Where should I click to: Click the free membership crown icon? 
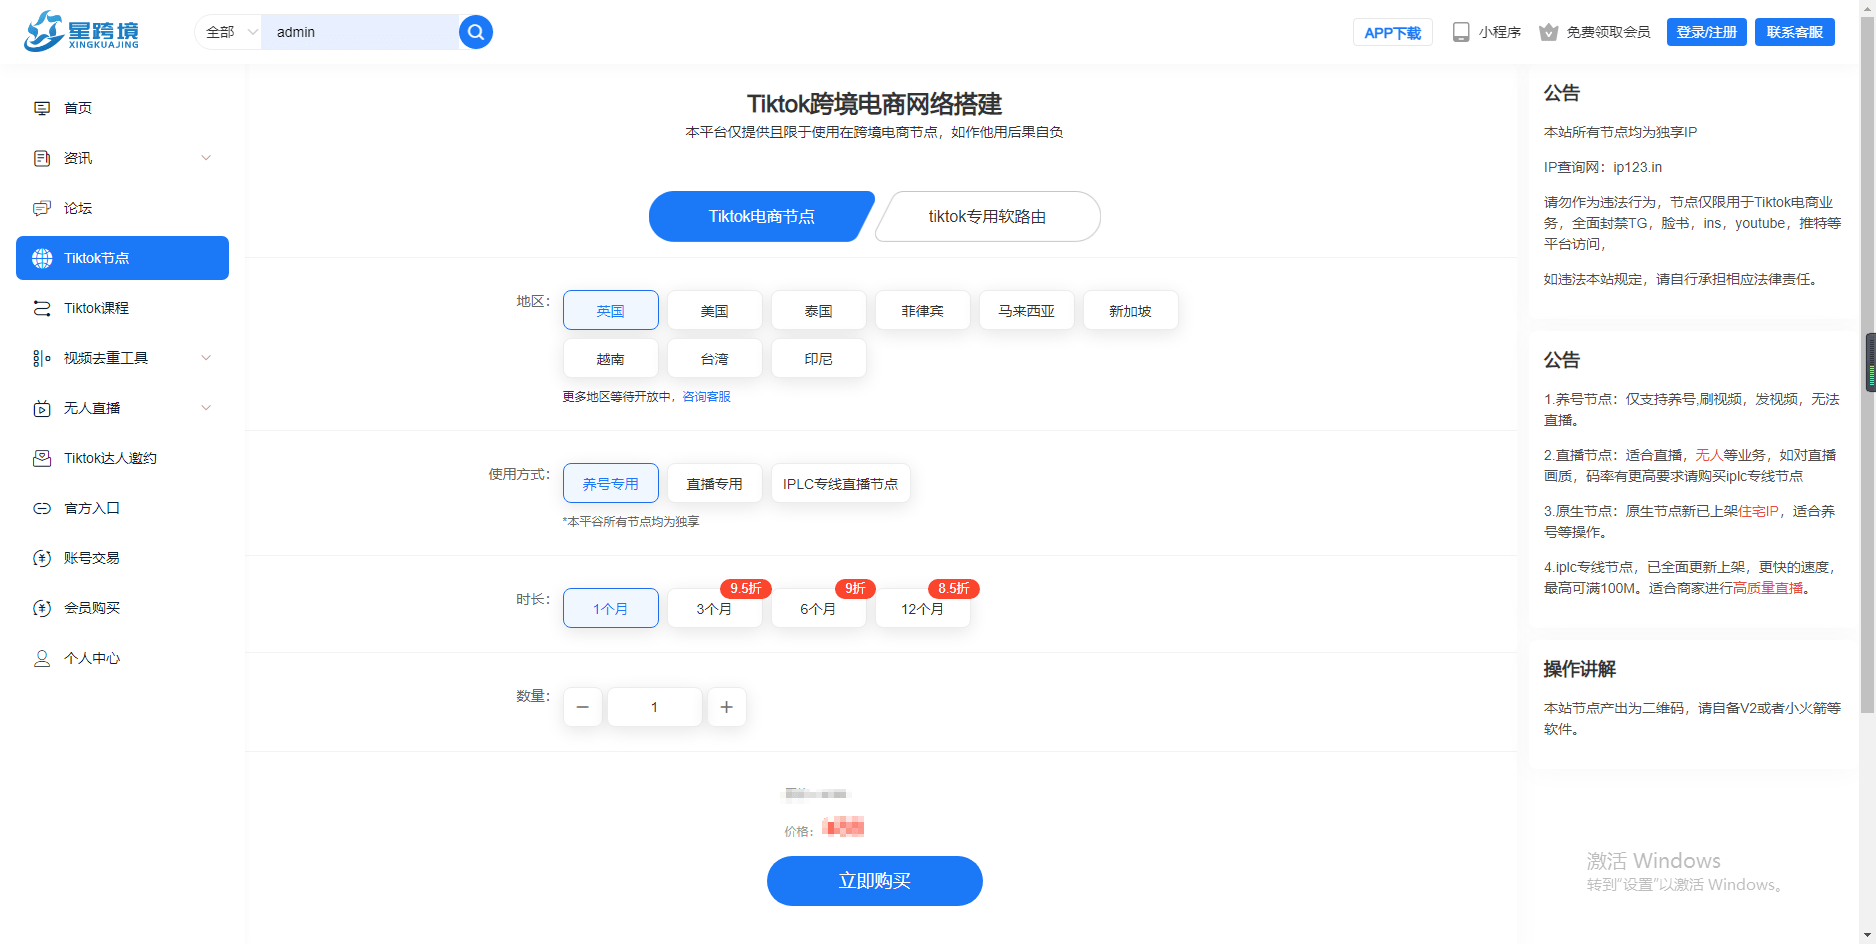point(1549,32)
